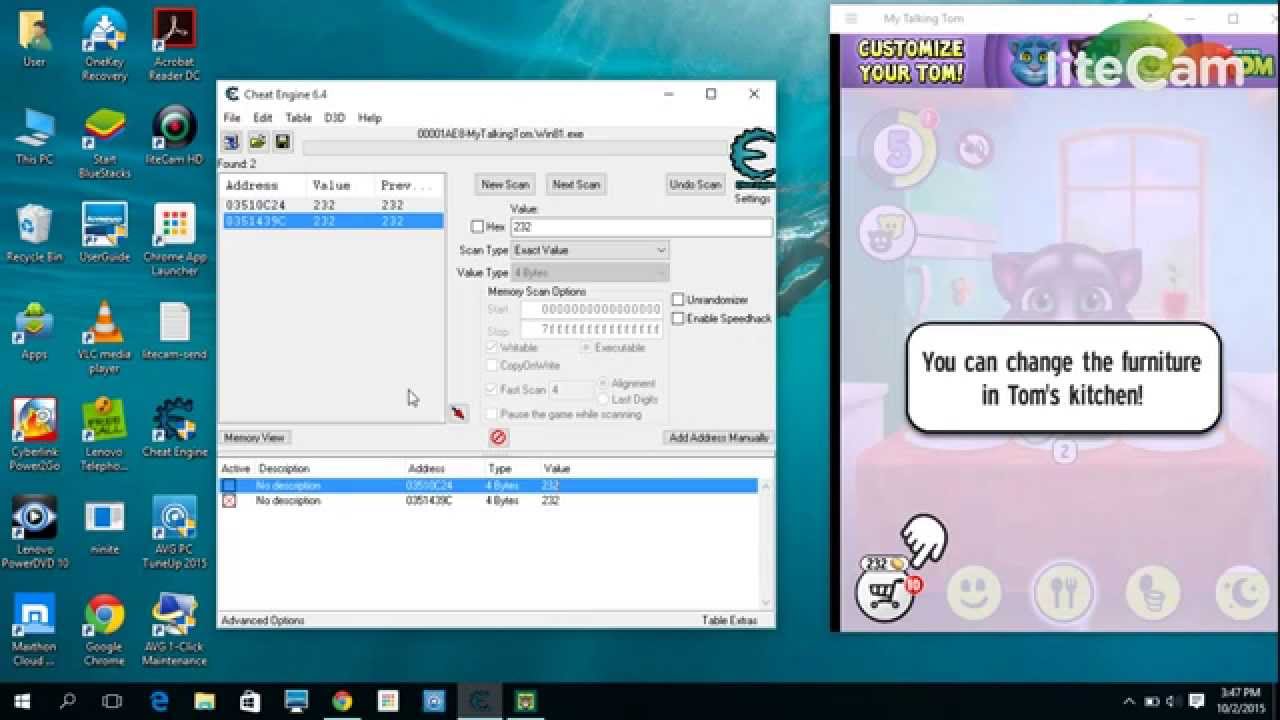Viewport: 1280px width, 720px height.
Task: Click the Windows Start button
Action: (22, 701)
